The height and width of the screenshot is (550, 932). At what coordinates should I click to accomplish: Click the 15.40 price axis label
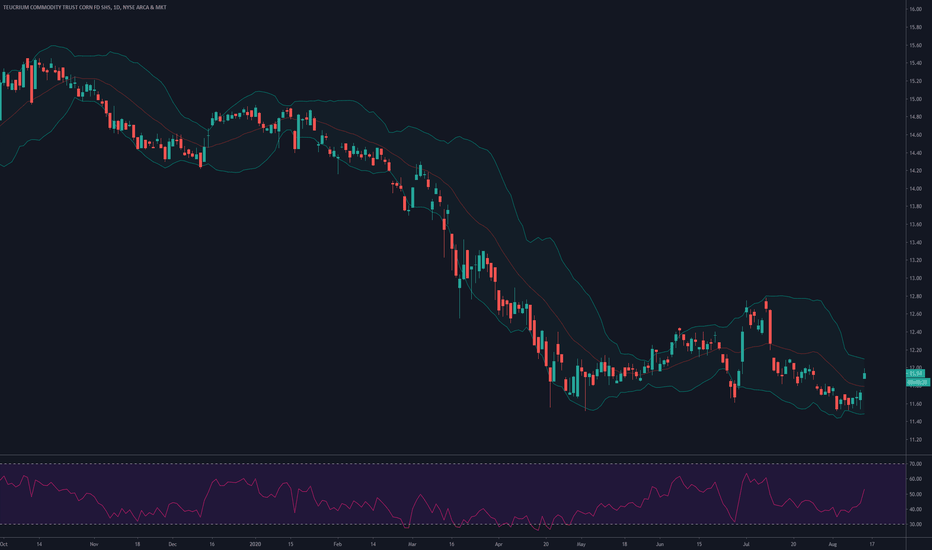pyautogui.click(x=915, y=63)
